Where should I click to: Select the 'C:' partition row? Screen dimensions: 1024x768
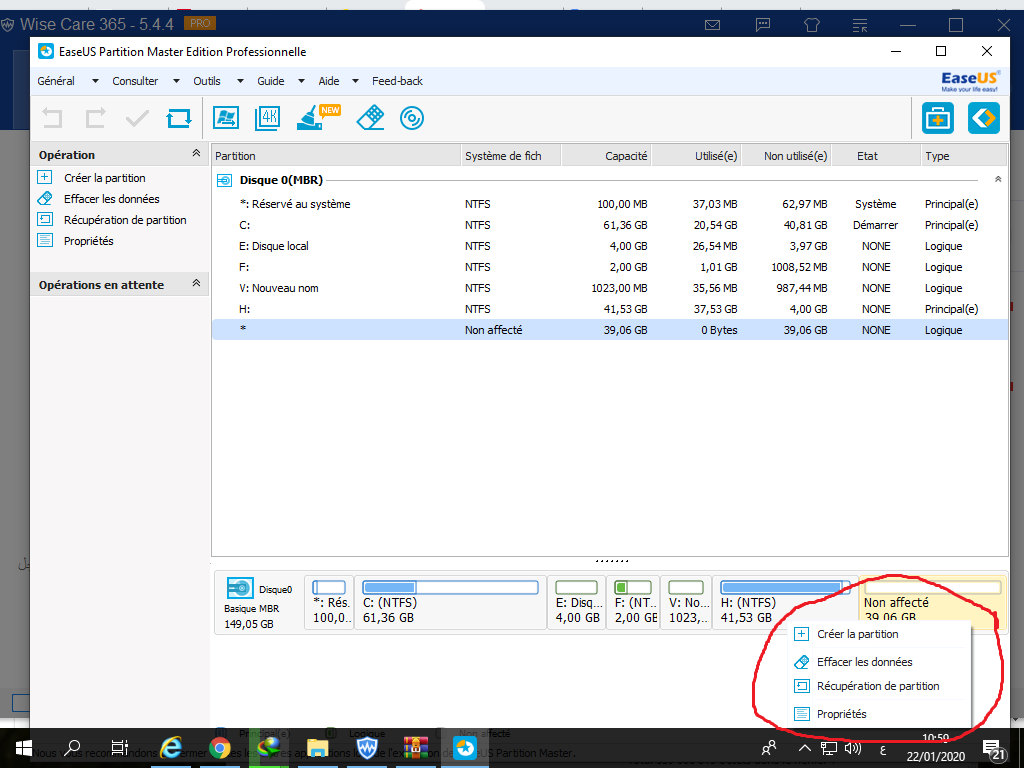(609, 225)
